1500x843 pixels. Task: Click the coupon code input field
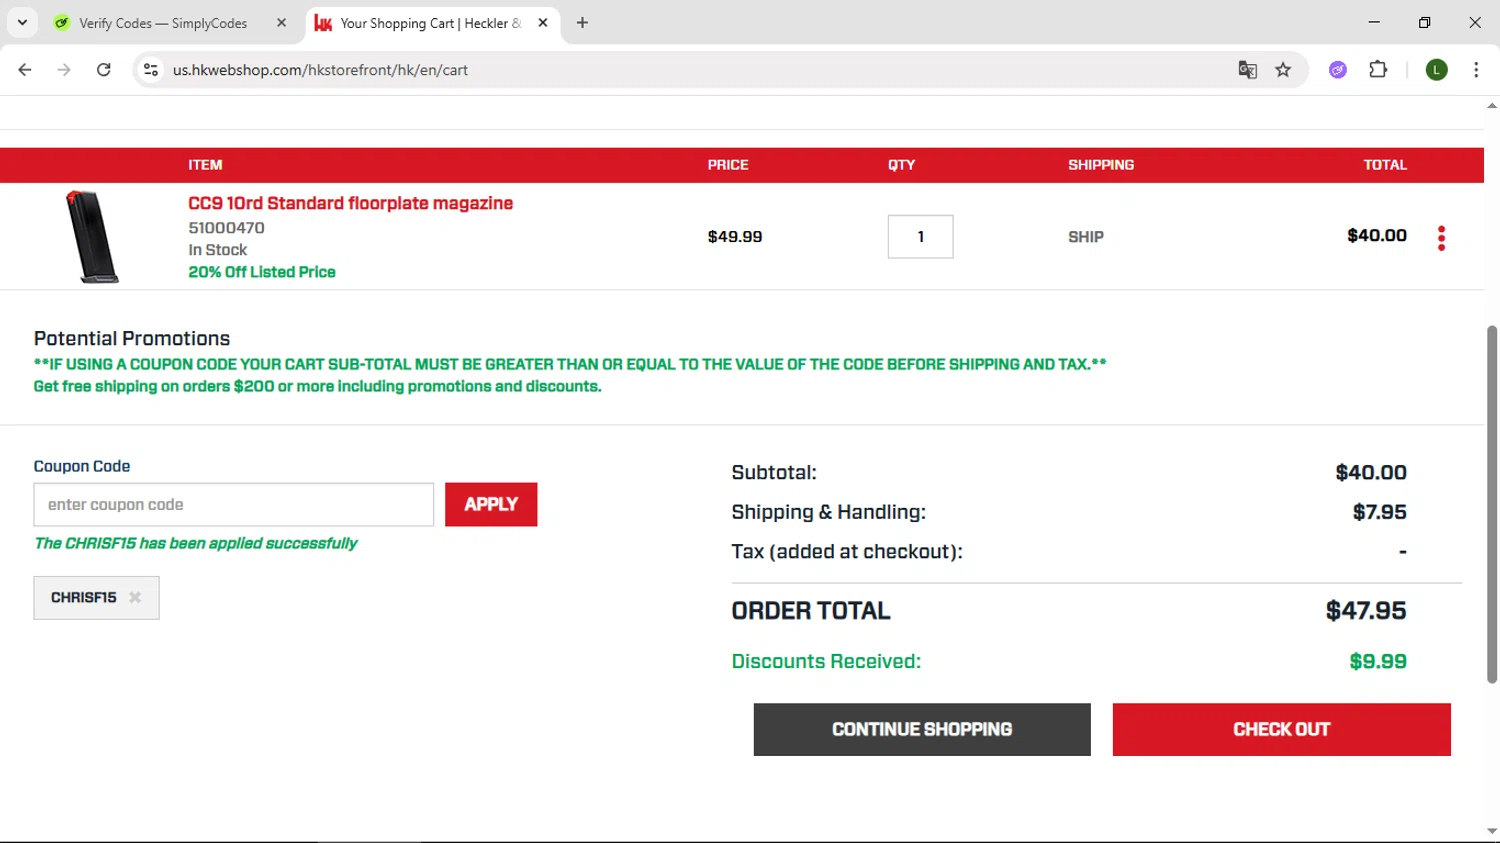[234, 505]
